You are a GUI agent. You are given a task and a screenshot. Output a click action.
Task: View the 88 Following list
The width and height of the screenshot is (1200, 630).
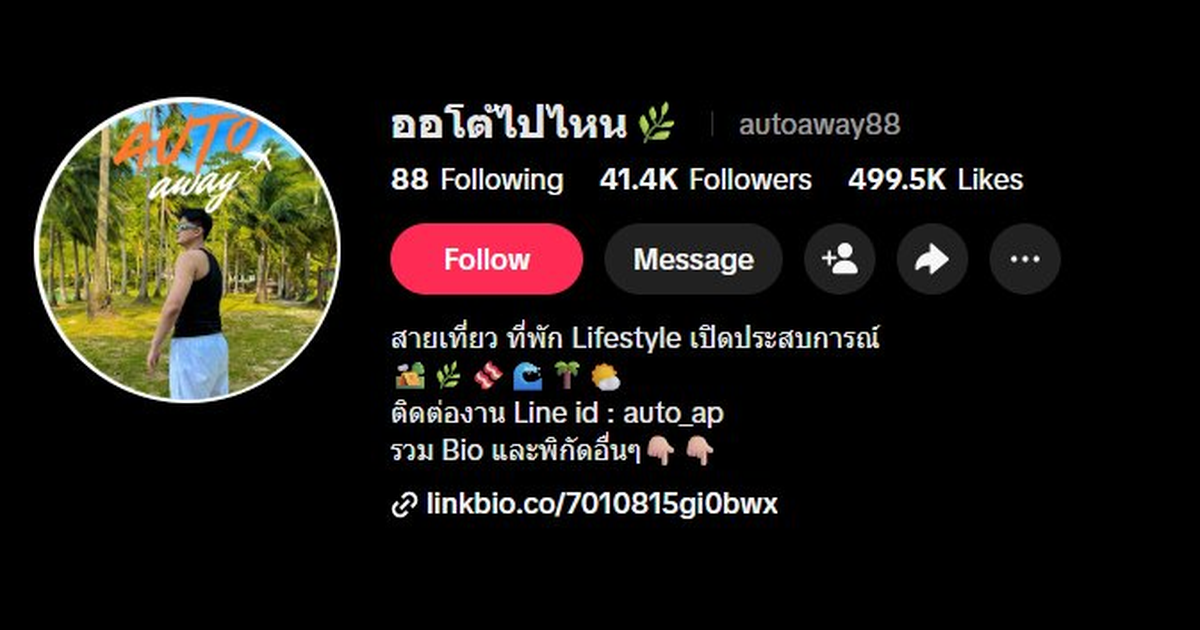tap(477, 180)
